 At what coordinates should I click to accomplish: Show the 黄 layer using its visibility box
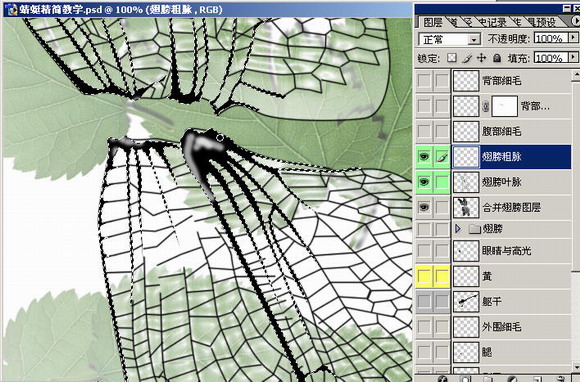[x=424, y=276]
